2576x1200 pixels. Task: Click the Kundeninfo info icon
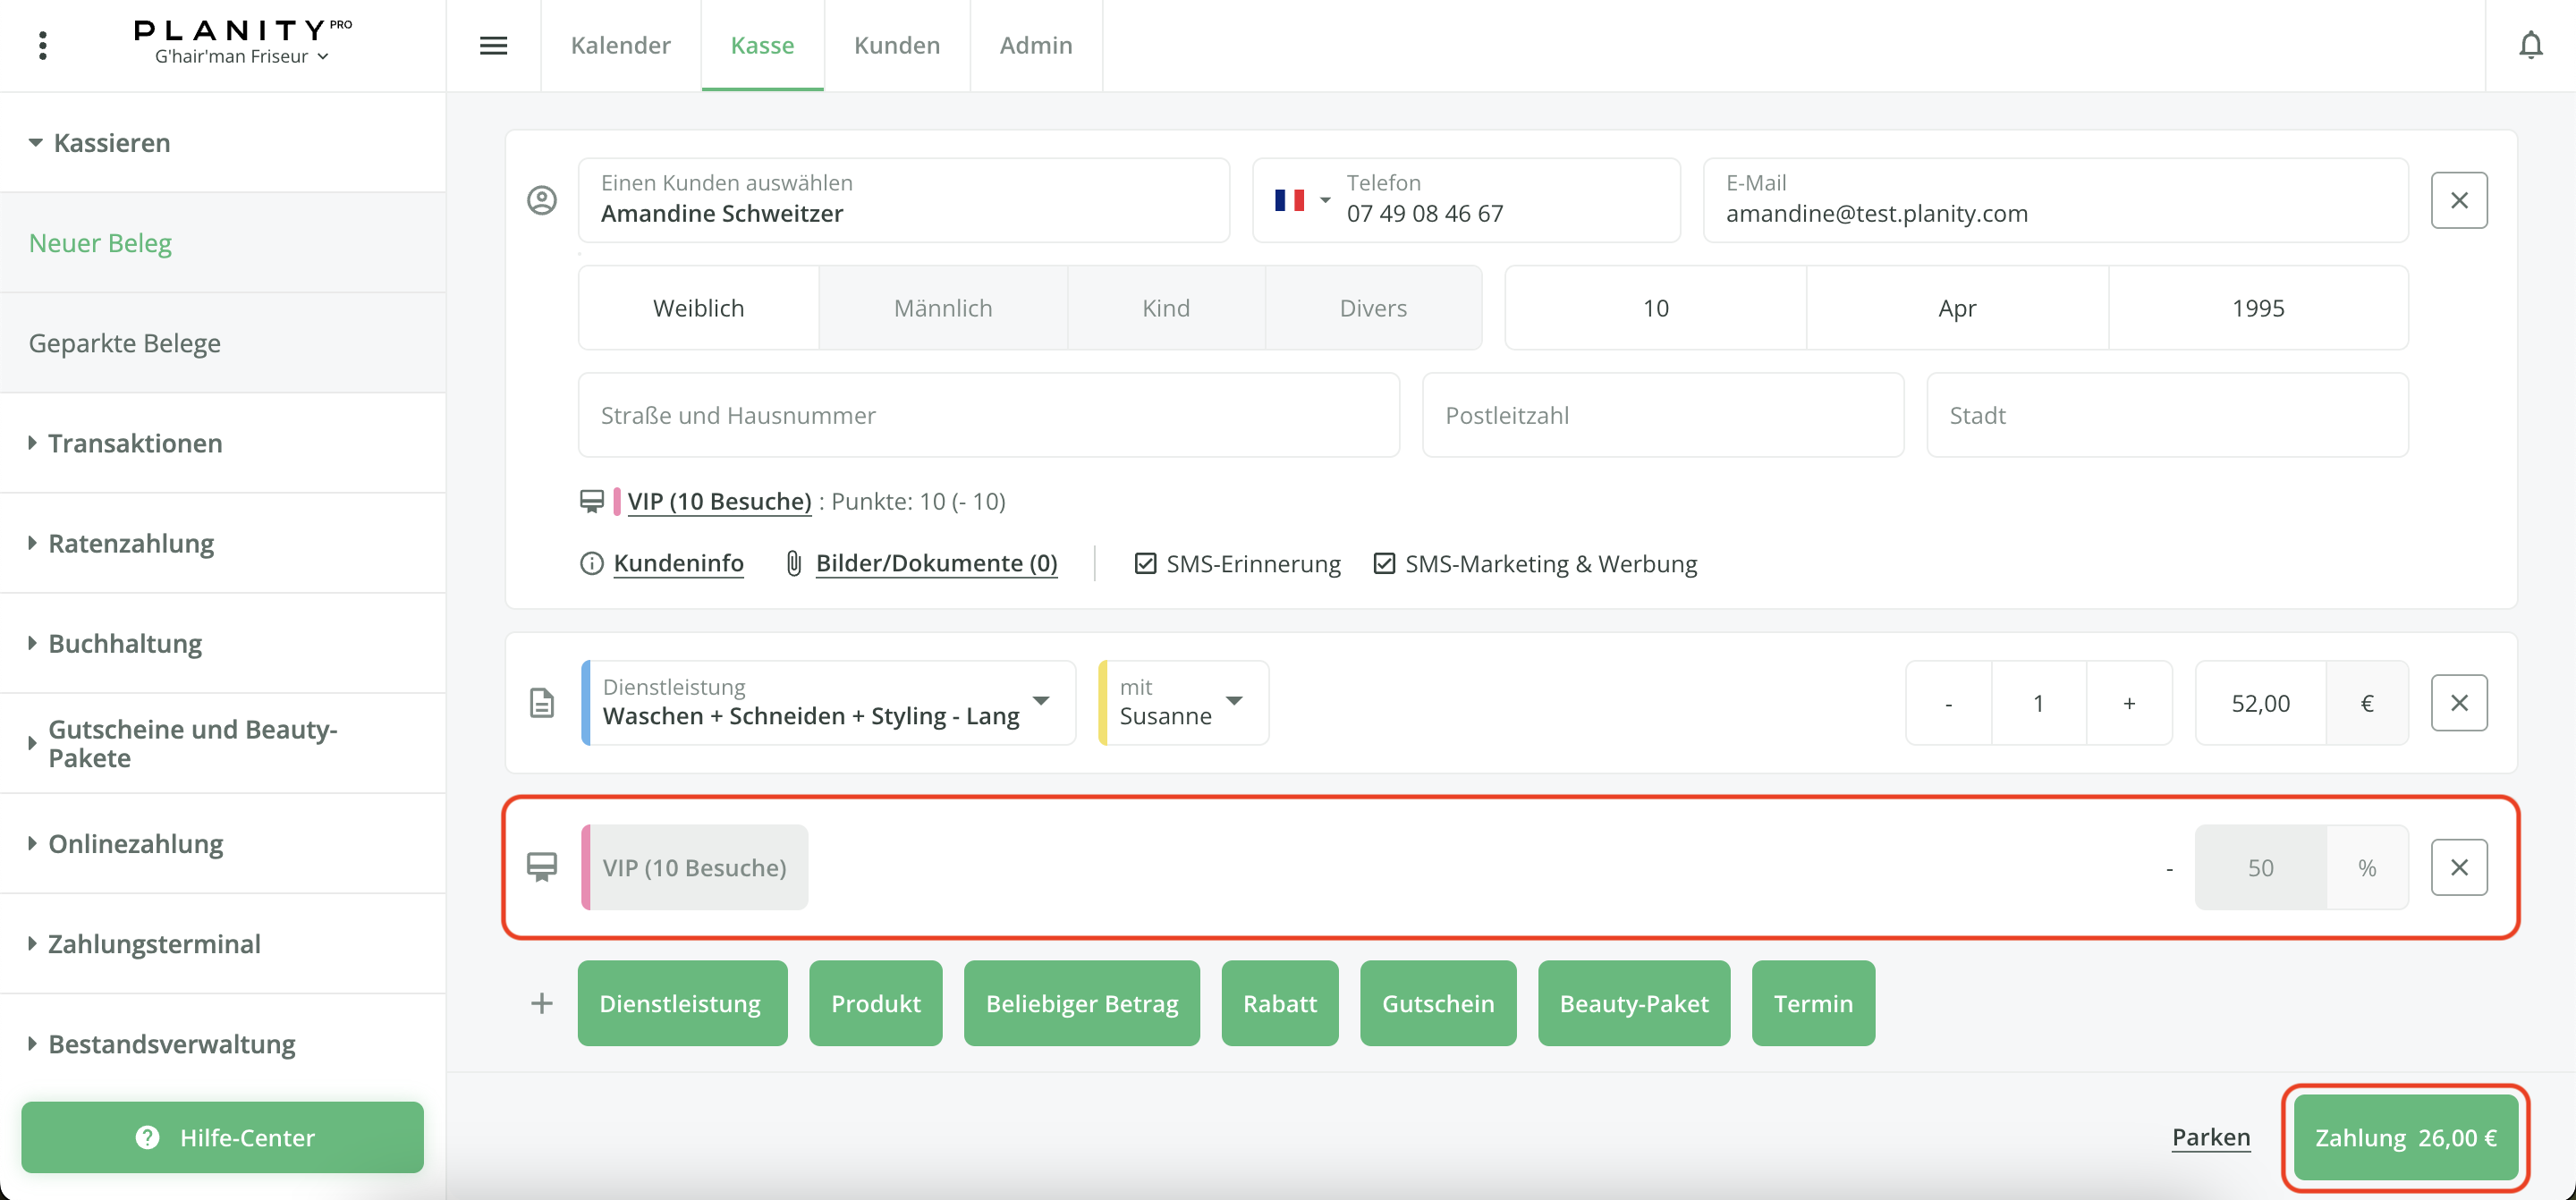[x=592, y=564]
